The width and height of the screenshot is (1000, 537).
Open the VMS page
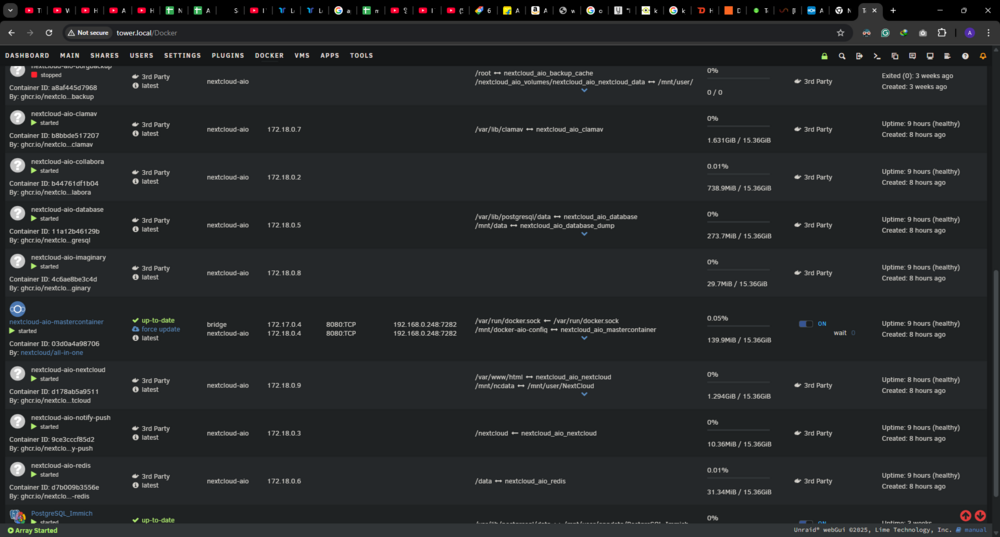tap(302, 56)
